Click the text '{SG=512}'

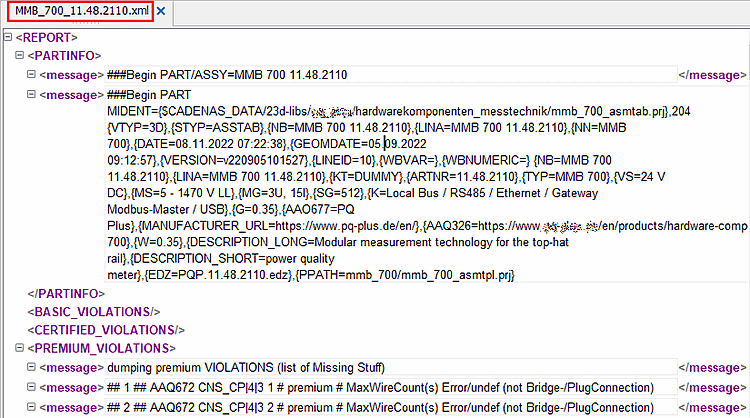pyautogui.click(x=339, y=193)
